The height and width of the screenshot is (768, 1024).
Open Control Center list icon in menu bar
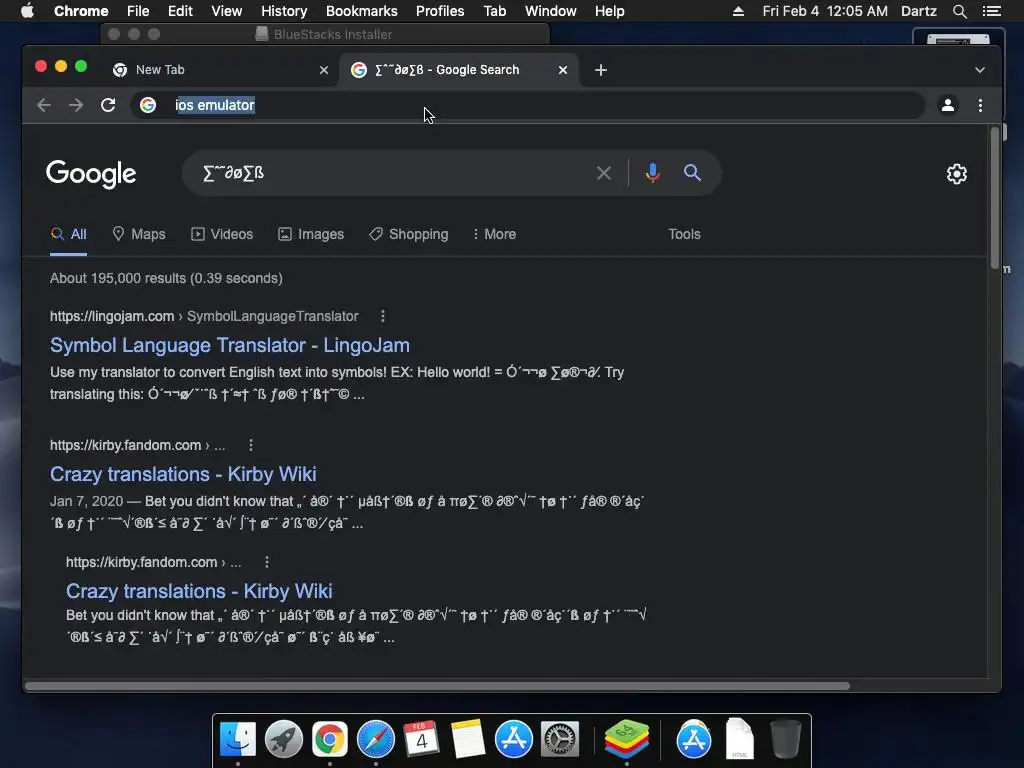[x=992, y=11]
